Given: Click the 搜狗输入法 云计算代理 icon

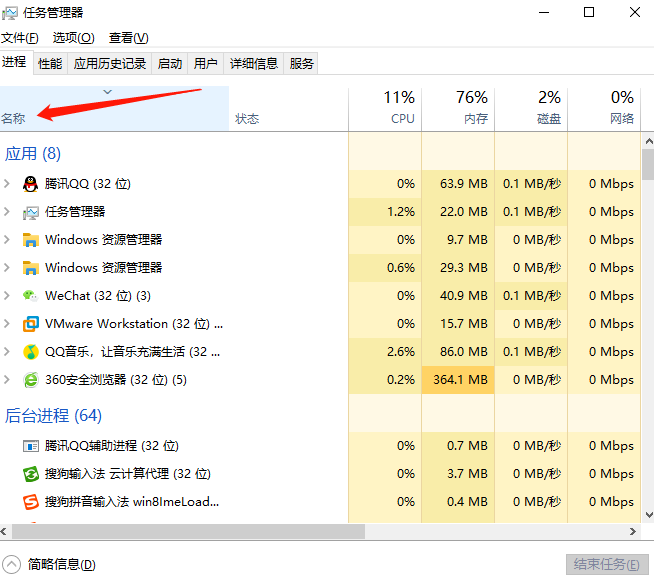Looking at the screenshot, I should 31,474.
